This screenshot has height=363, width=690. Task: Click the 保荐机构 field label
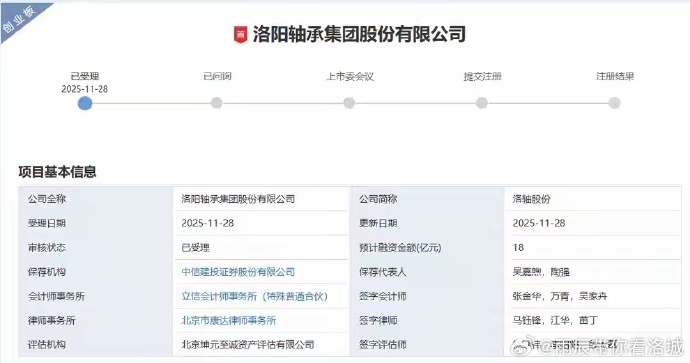pos(47,272)
